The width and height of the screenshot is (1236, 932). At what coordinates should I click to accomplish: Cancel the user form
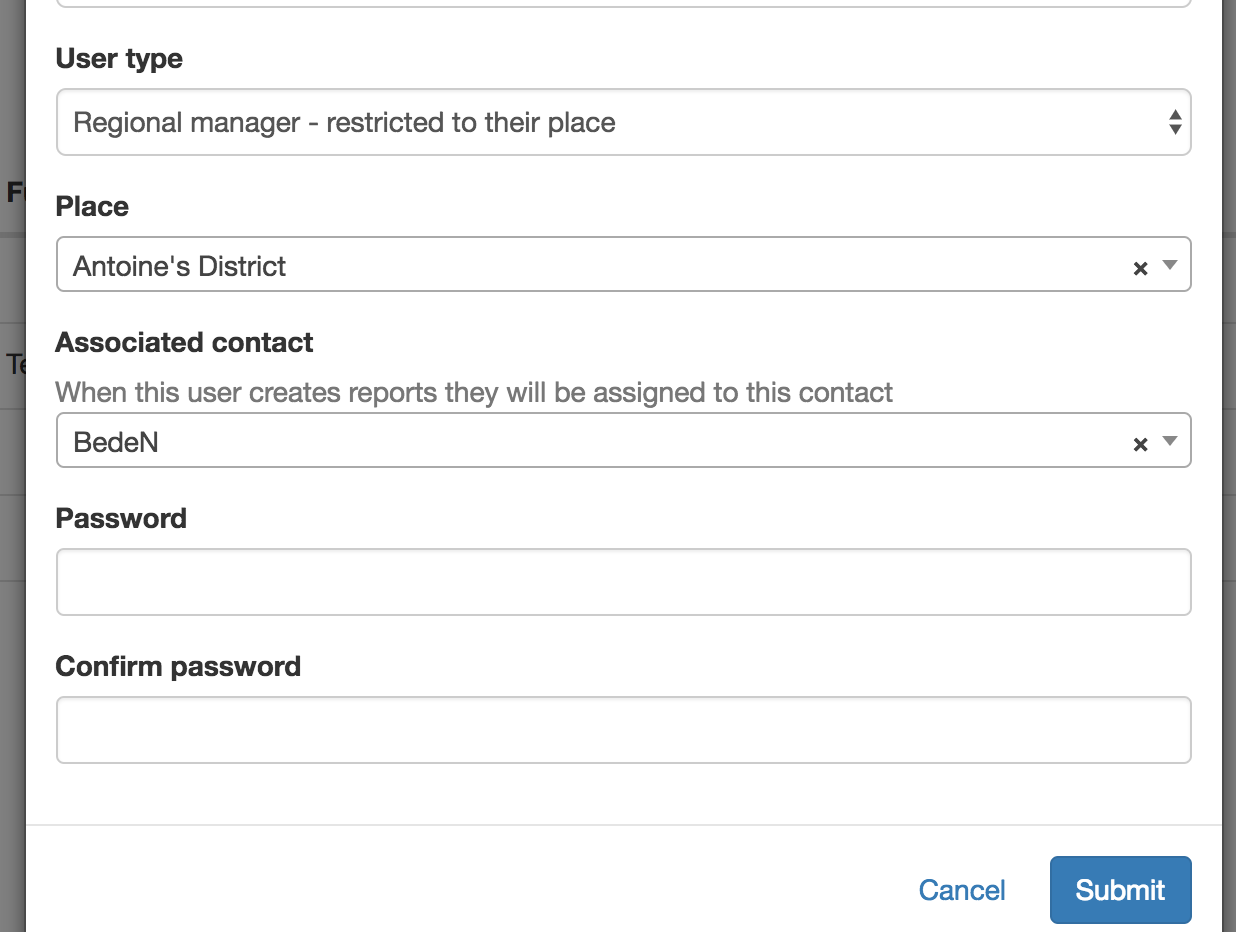click(962, 890)
